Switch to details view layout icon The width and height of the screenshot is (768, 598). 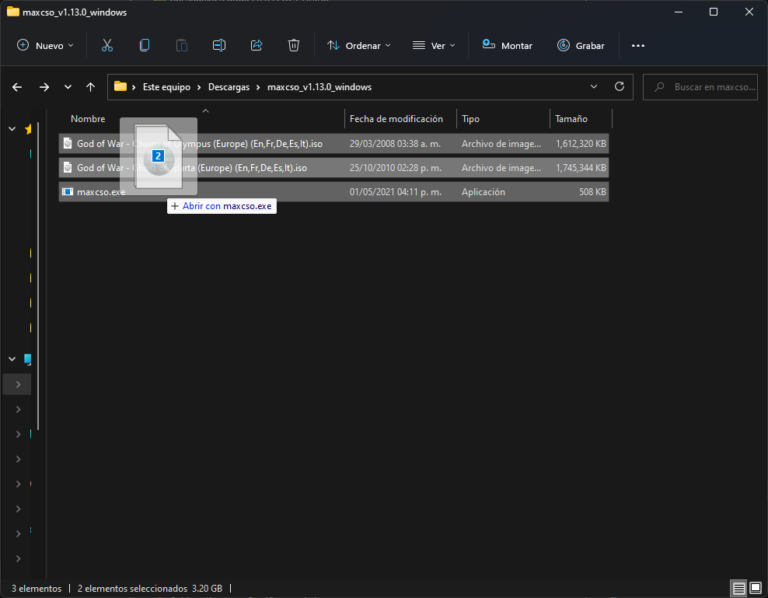(x=738, y=588)
